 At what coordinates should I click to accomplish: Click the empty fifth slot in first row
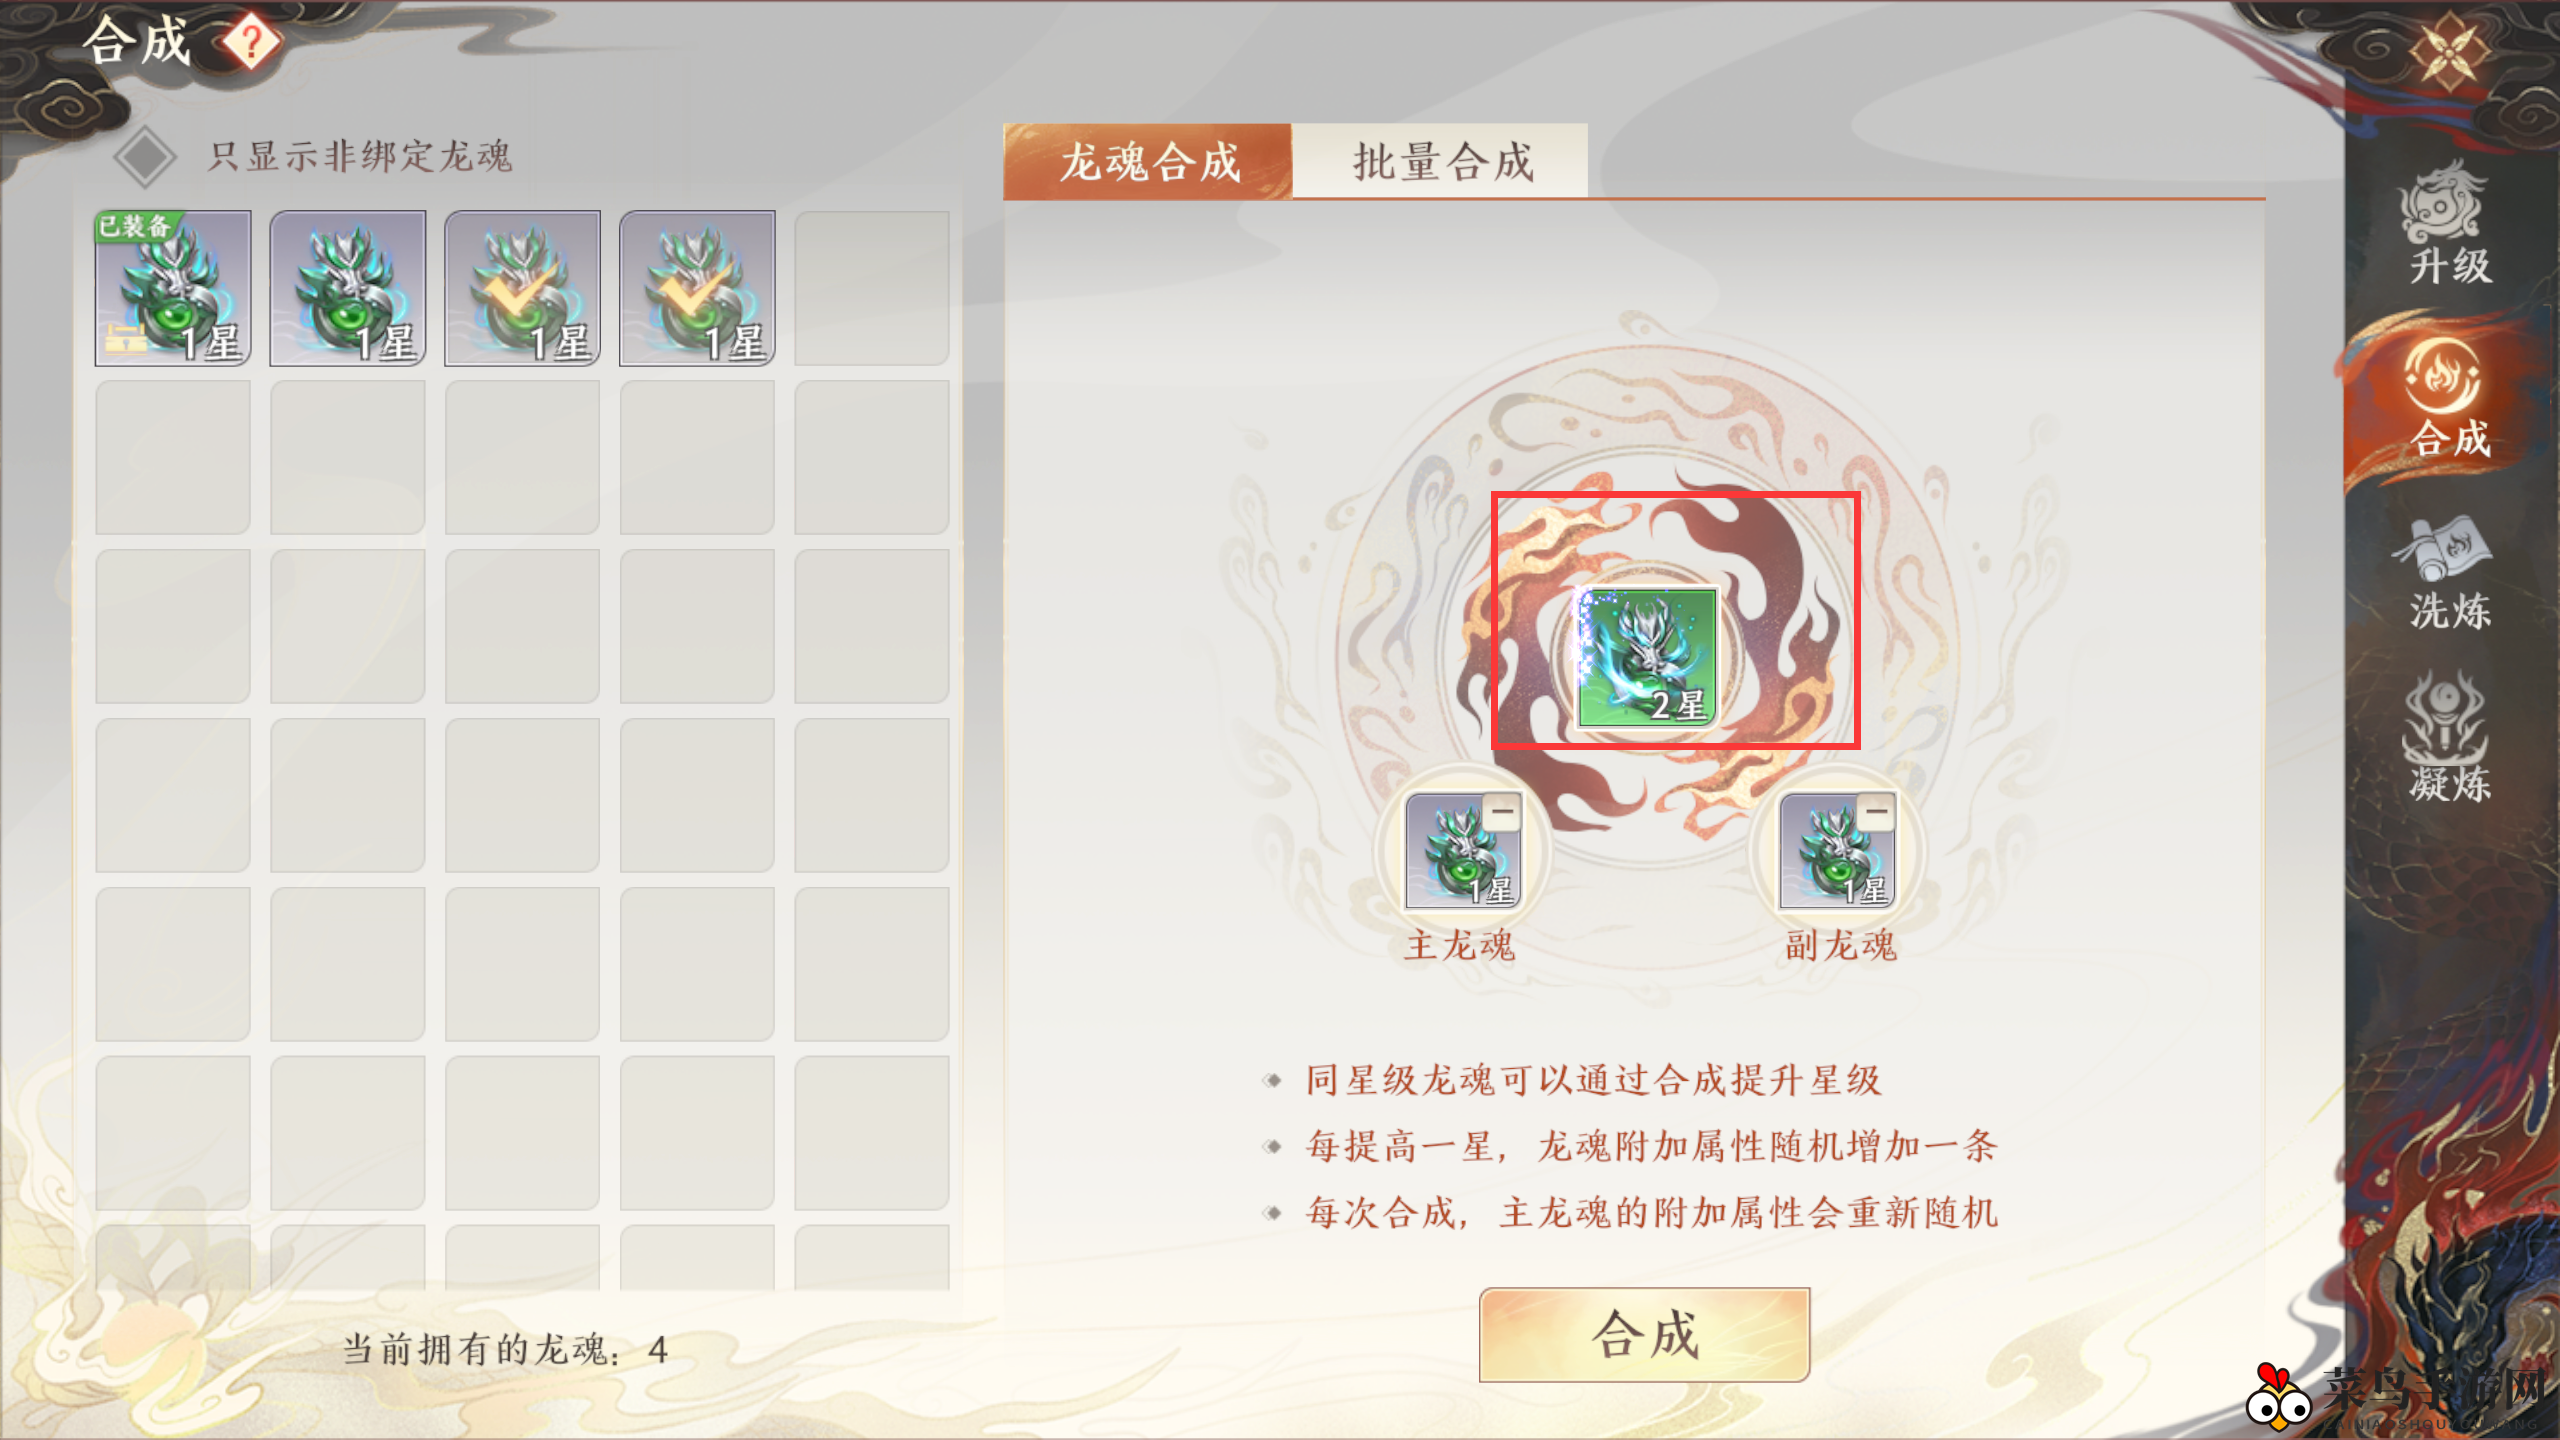click(872, 288)
